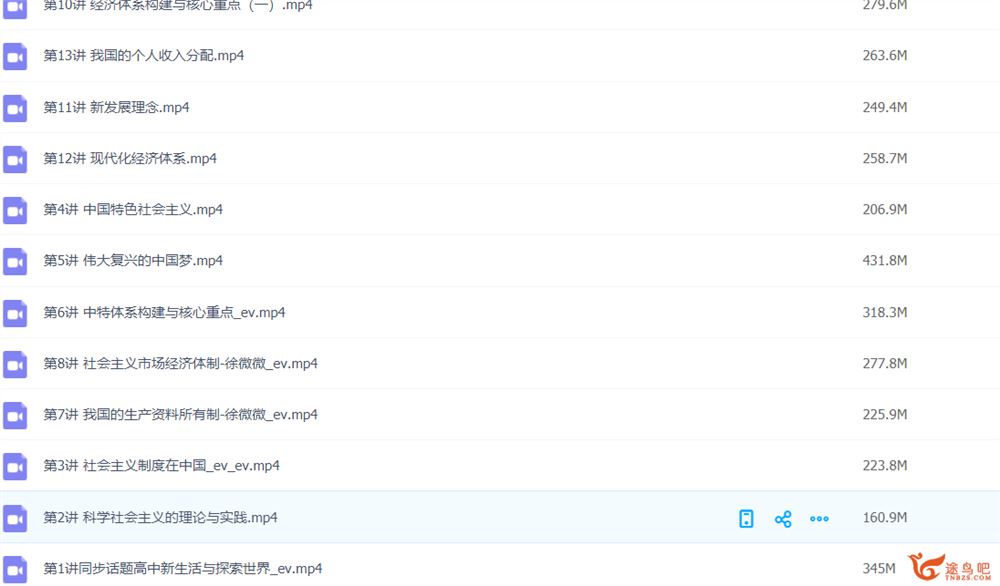Screen dimensions: 1000x586
Task: Open 第1讲同步话题高中新生活与探索世界 video
Action: 183,568
